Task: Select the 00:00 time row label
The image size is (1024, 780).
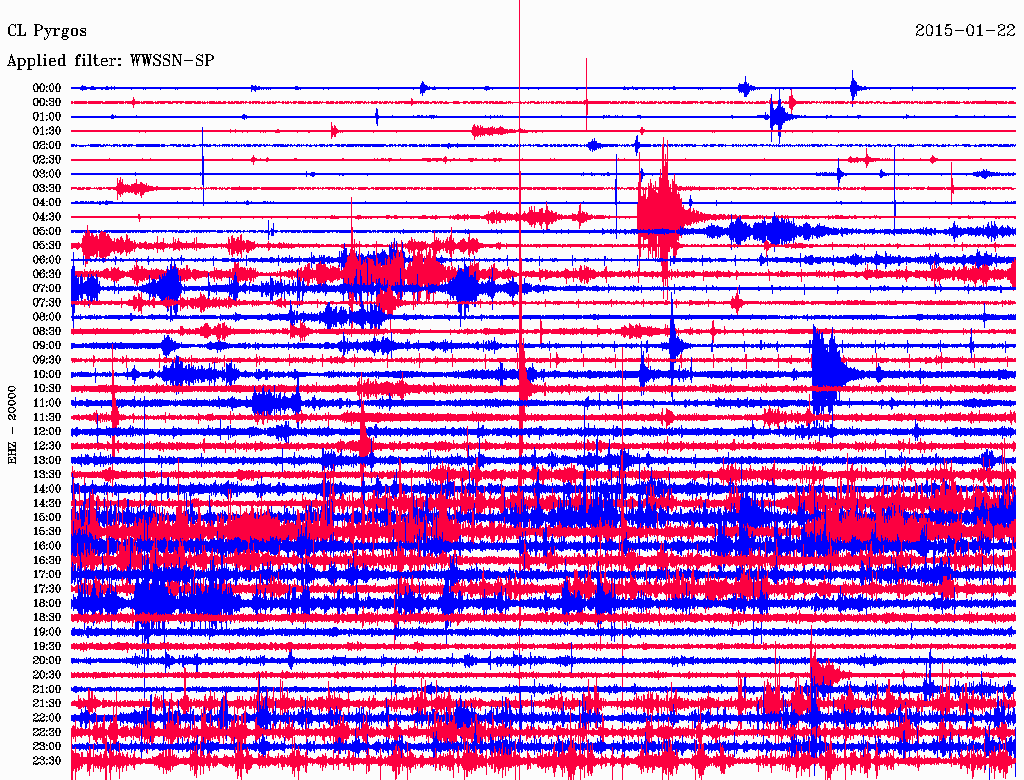Action: tap(47, 88)
